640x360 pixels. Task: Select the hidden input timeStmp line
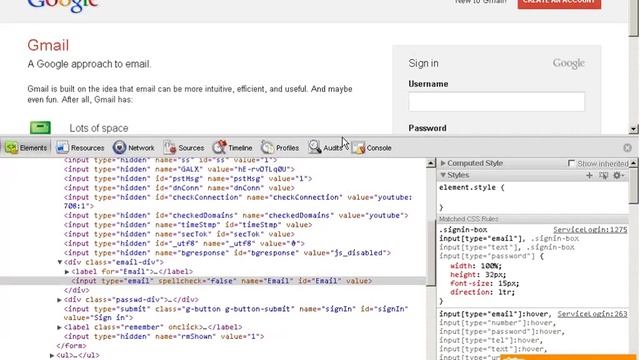point(188,224)
